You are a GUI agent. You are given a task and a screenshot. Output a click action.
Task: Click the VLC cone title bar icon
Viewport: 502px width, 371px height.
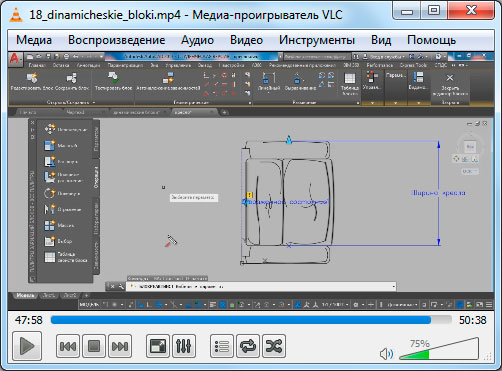point(16,15)
